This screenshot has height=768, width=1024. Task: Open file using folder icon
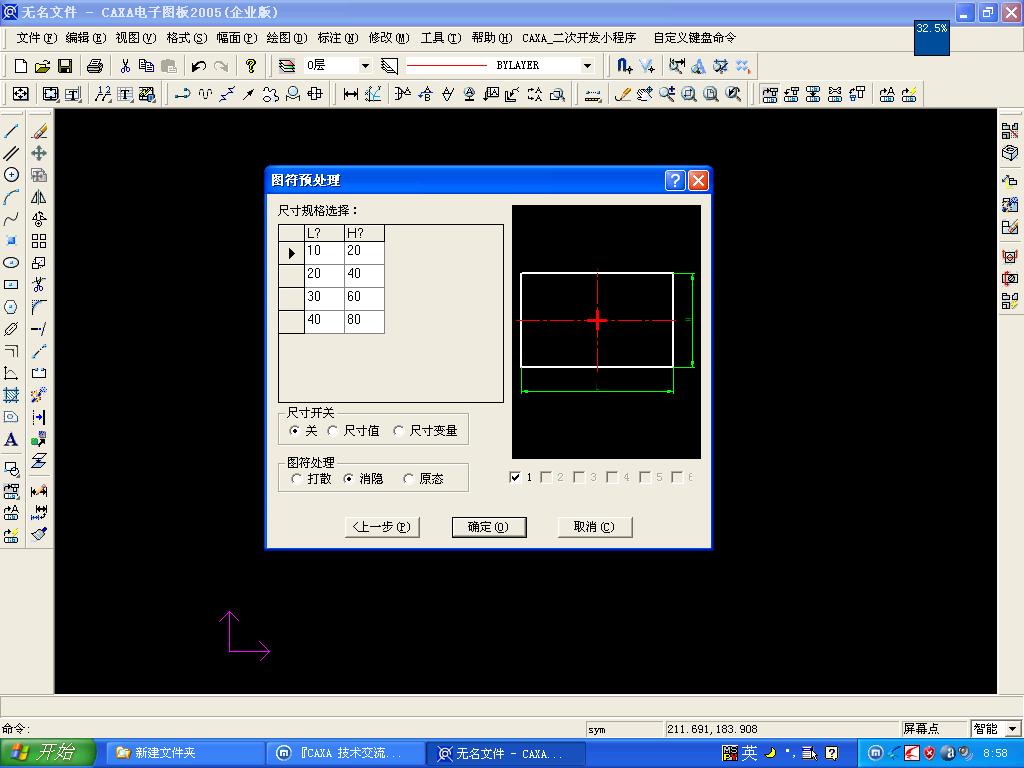(42, 65)
